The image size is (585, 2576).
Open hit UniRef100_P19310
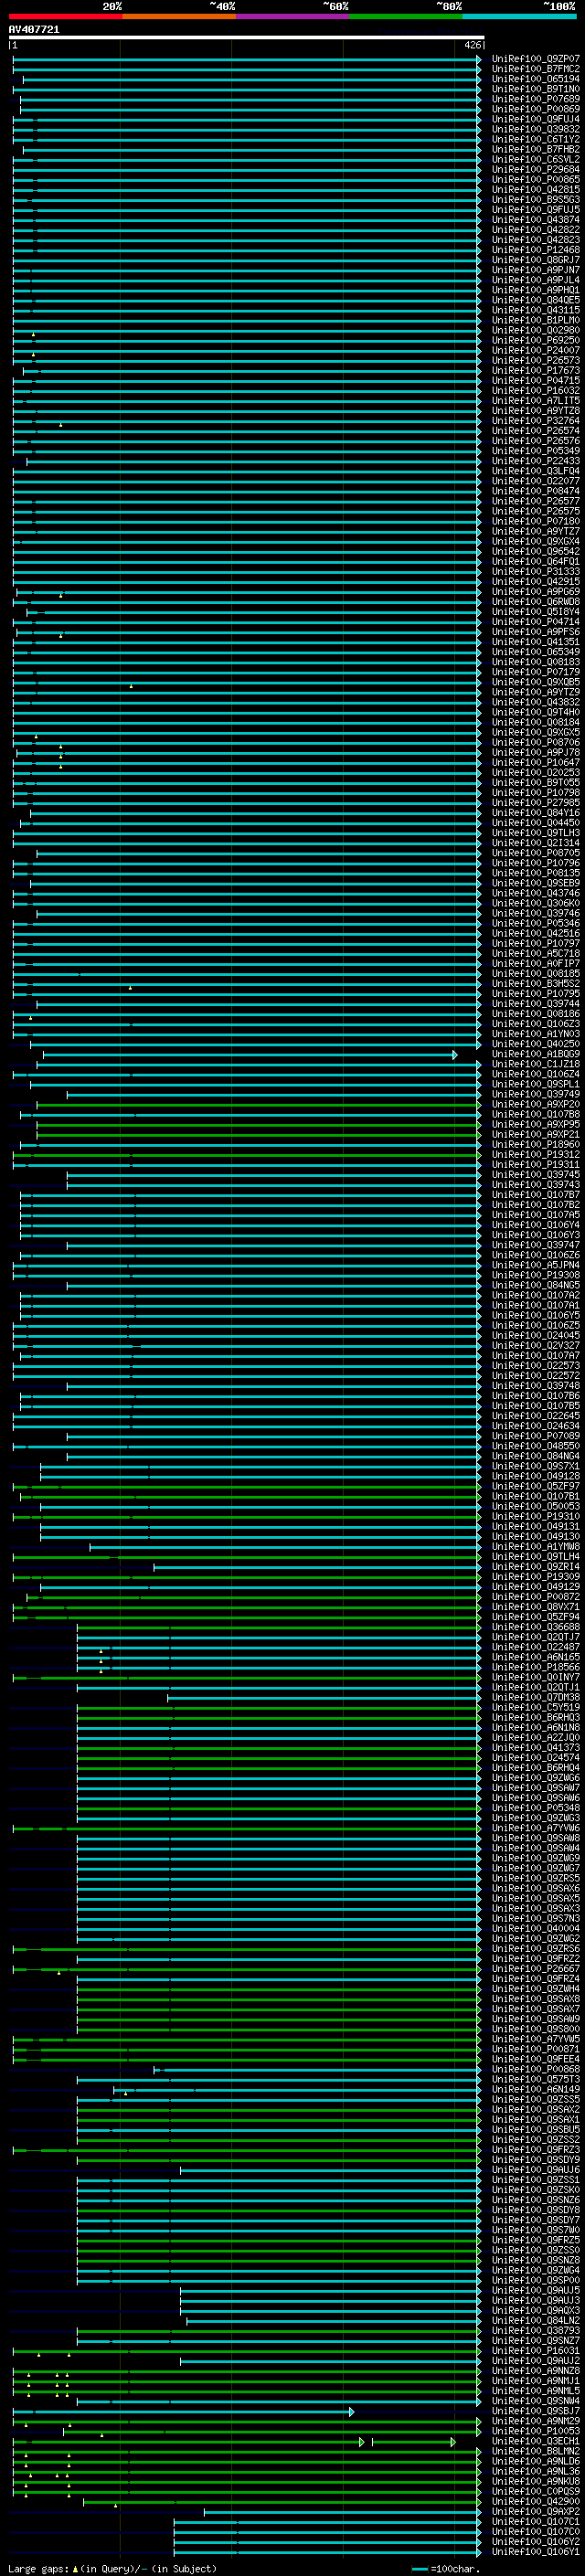(536, 1517)
